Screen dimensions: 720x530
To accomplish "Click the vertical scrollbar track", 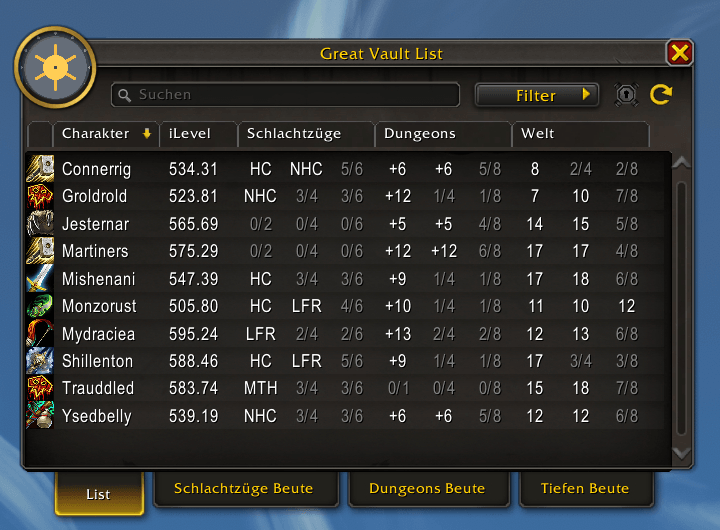I will point(681,308).
